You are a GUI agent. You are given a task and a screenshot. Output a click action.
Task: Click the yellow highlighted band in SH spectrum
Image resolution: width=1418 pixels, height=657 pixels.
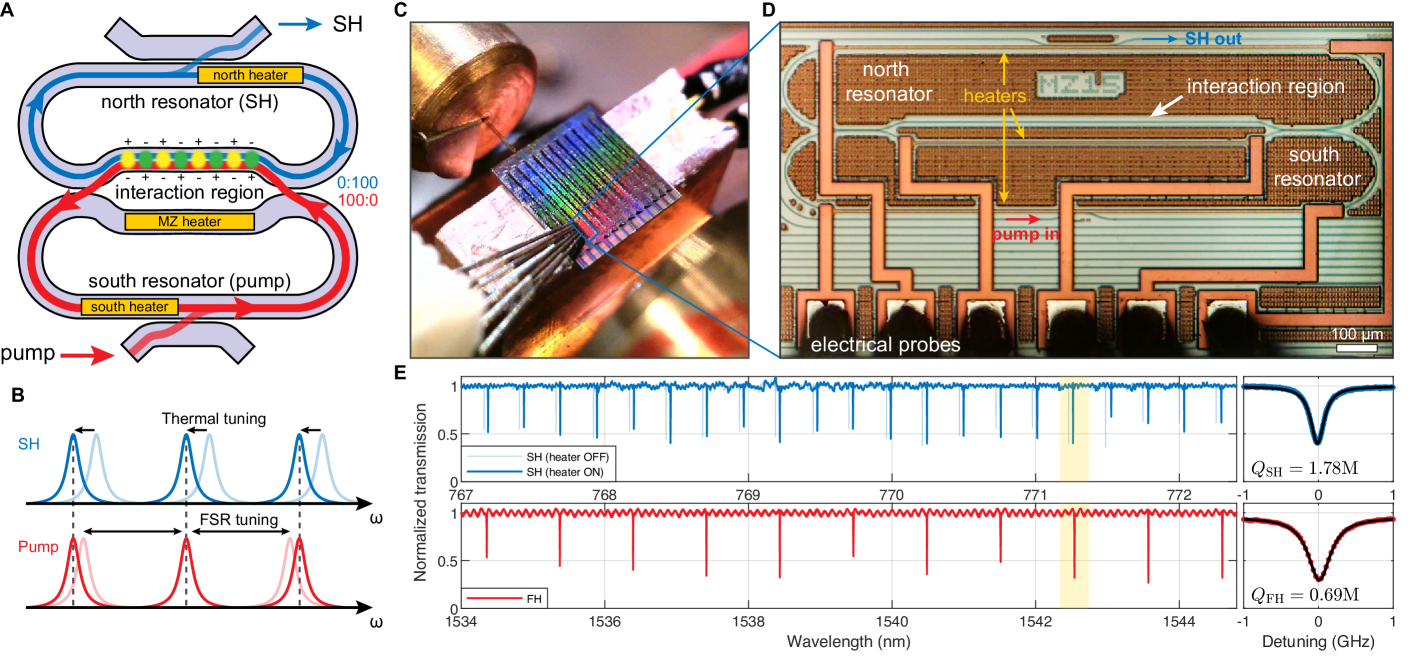1073,430
